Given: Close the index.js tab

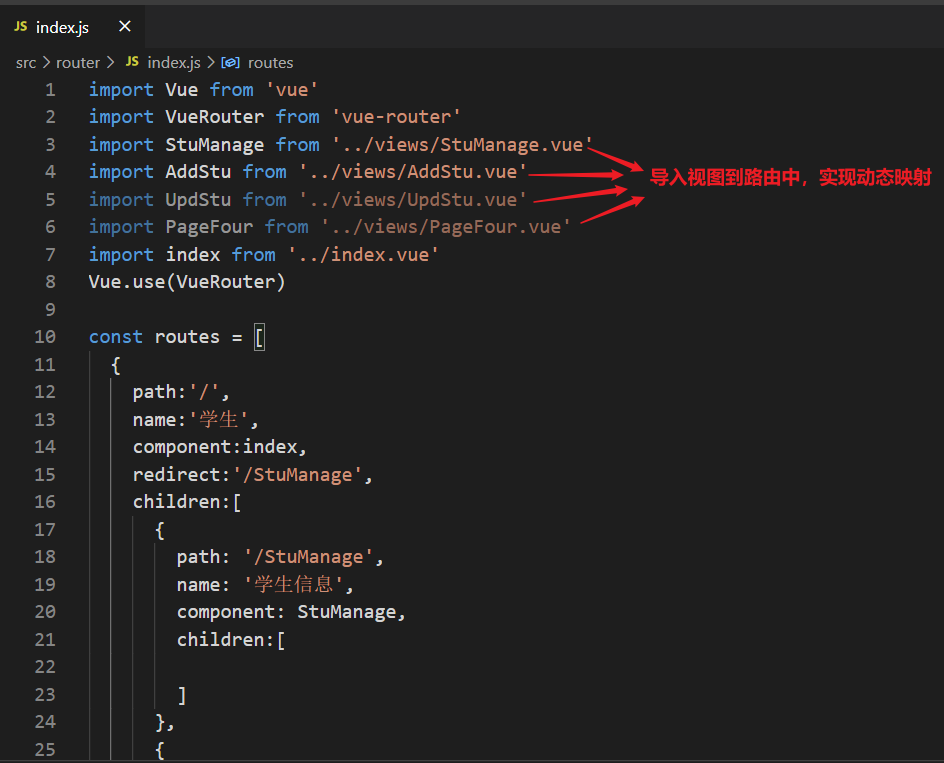Looking at the screenshot, I should tap(124, 28).
